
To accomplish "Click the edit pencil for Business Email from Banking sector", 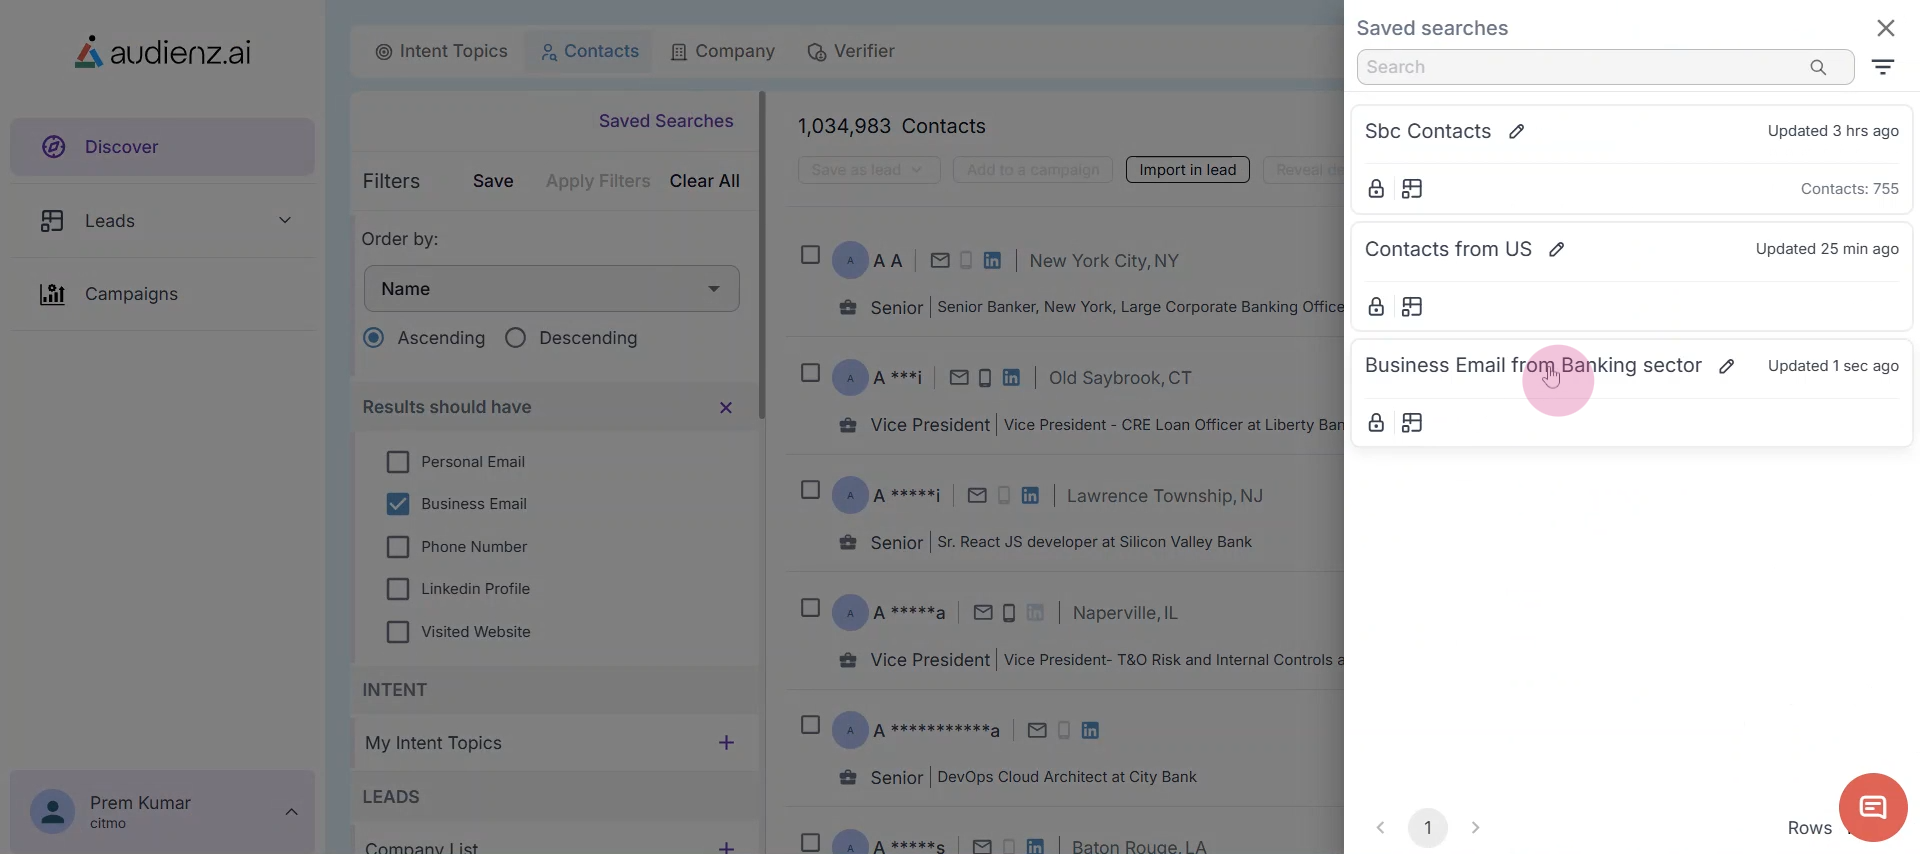I will point(1726,367).
